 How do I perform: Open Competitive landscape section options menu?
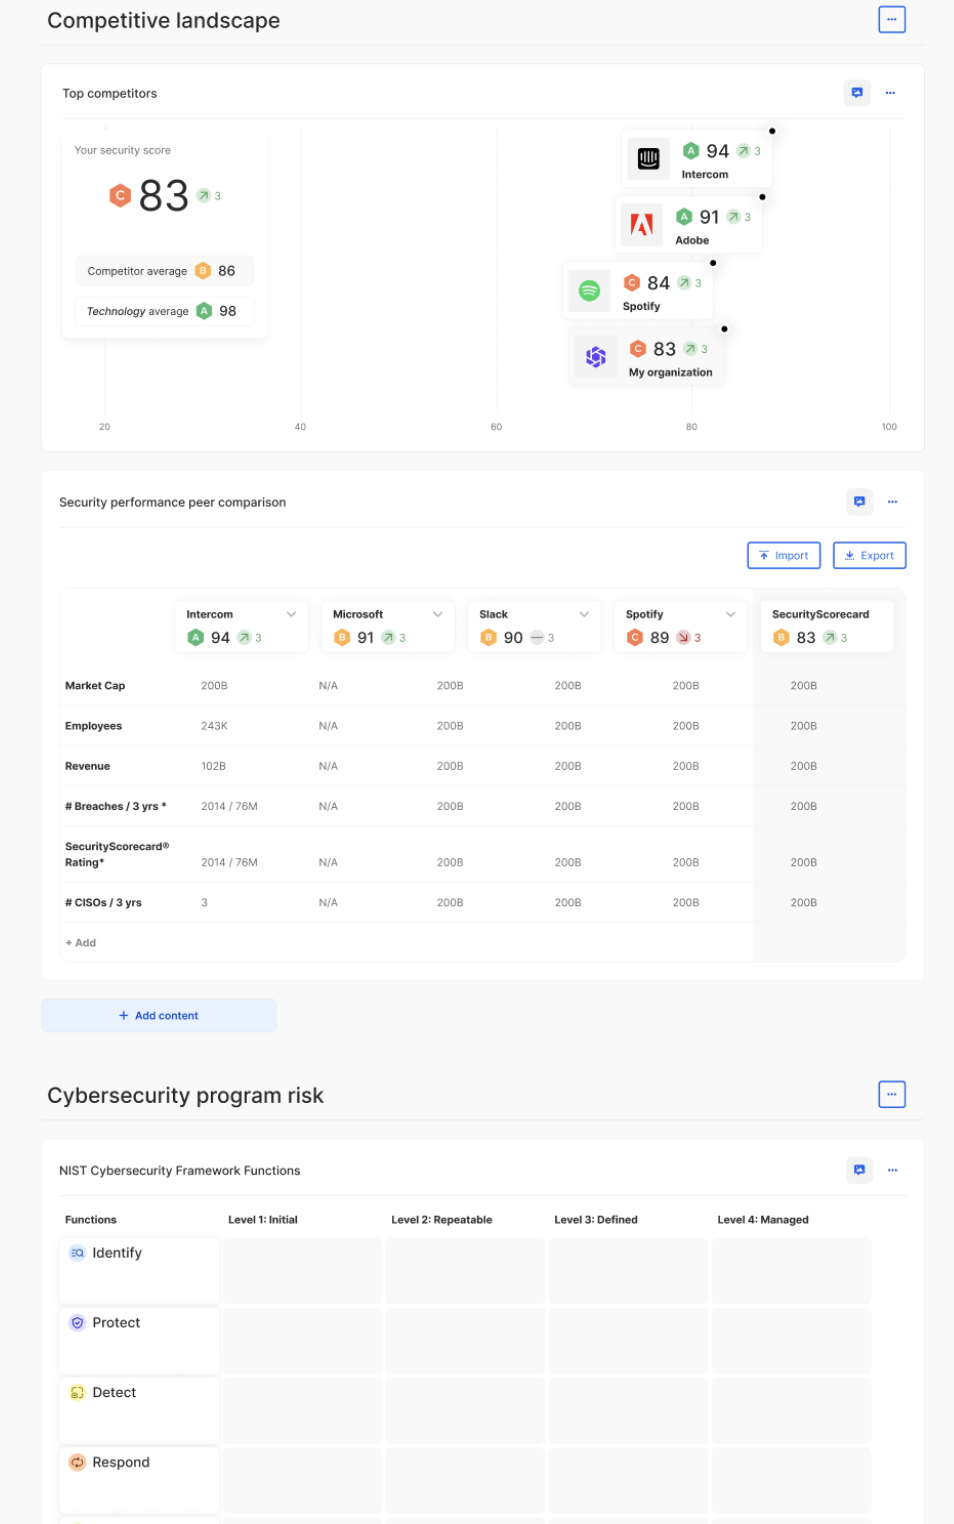click(x=891, y=19)
